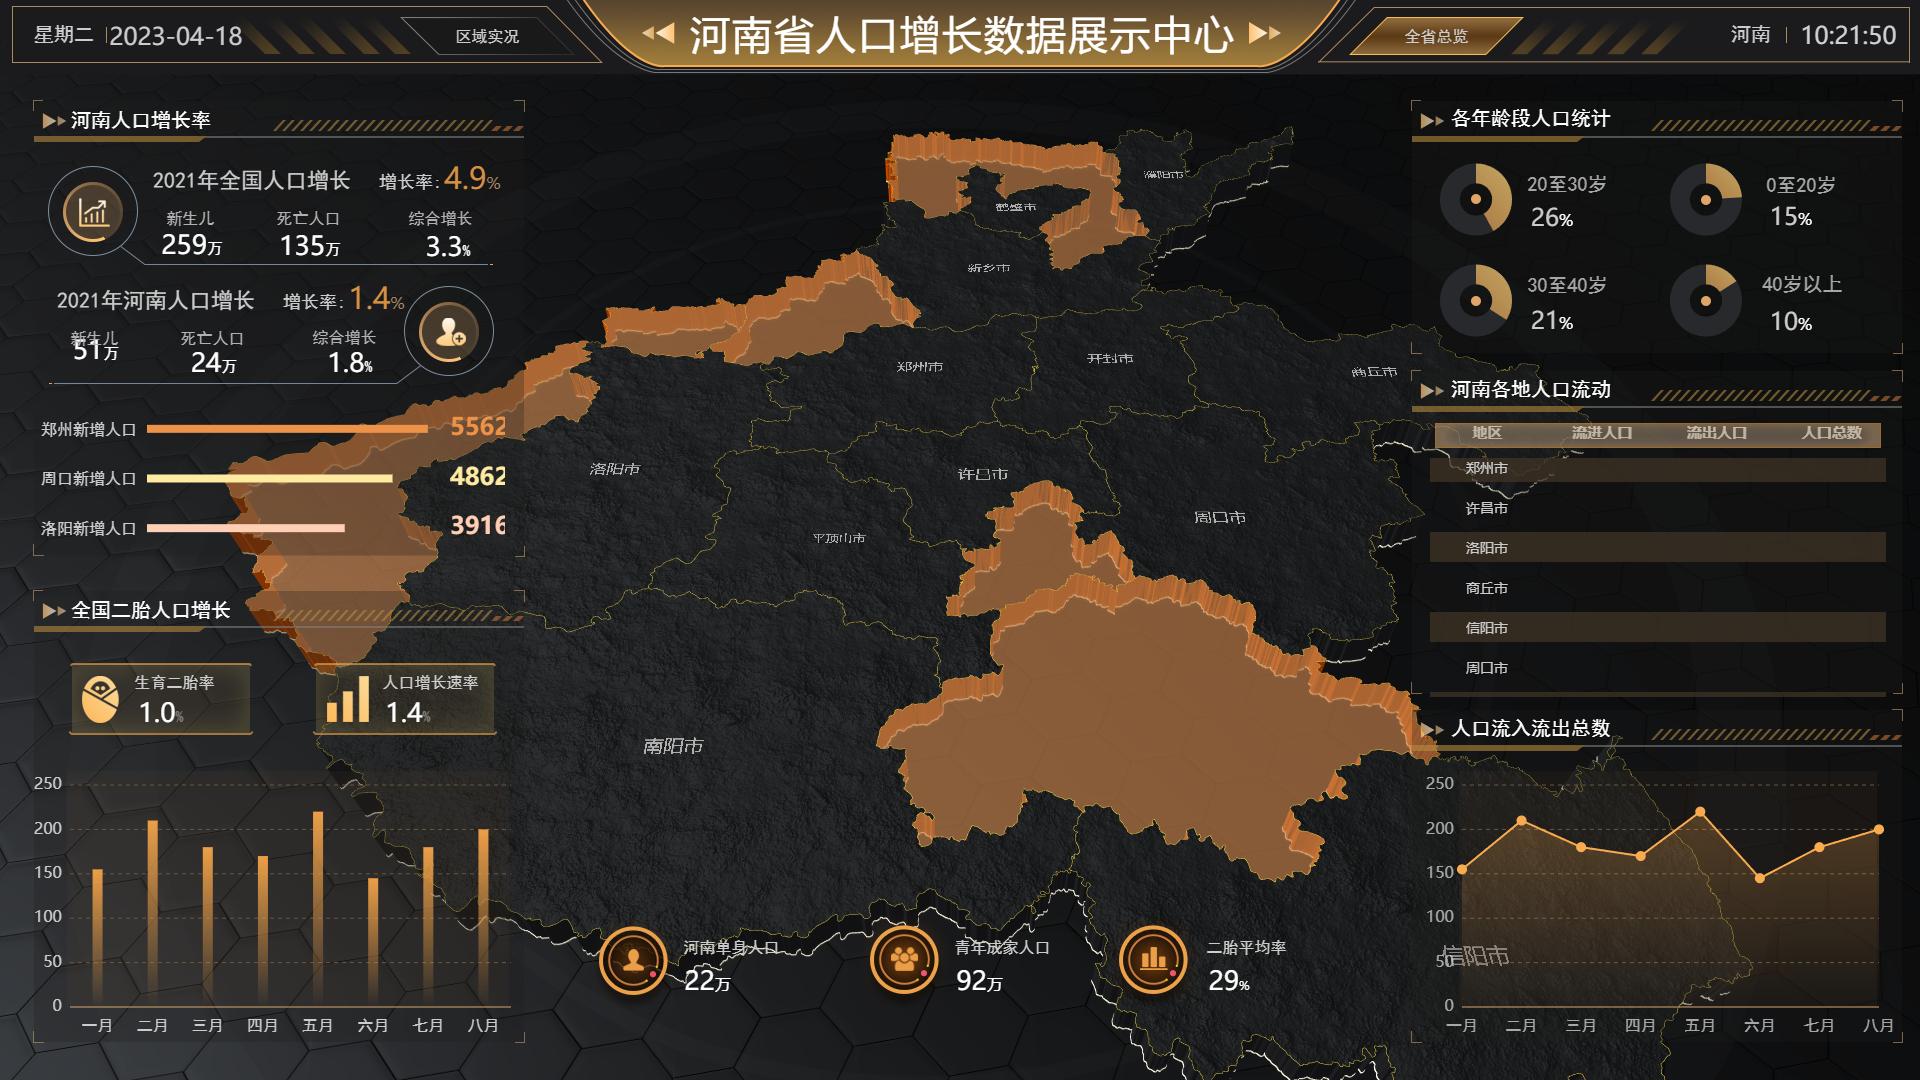
Task: Click the baby icon next to 生育二胎率
Action: tap(101, 699)
